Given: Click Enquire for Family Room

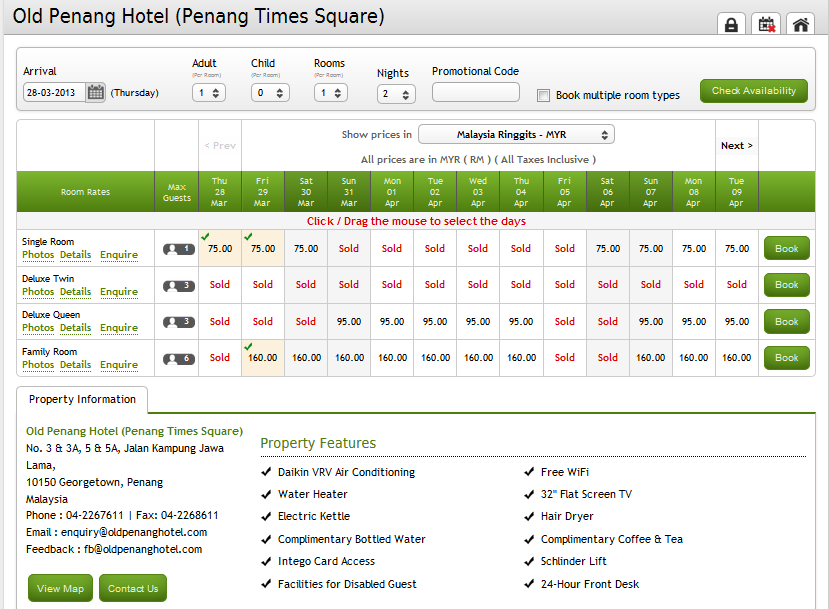Looking at the screenshot, I should point(119,365).
